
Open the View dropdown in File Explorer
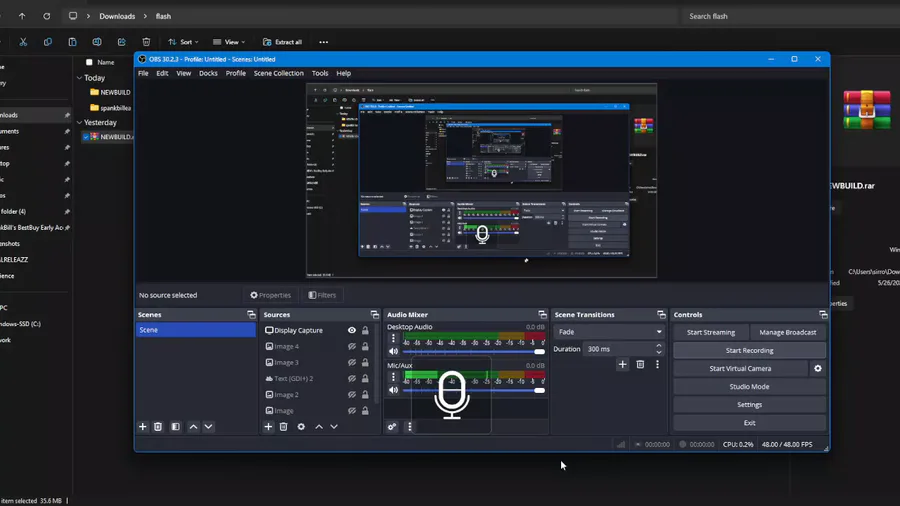click(x=228, y=42)
